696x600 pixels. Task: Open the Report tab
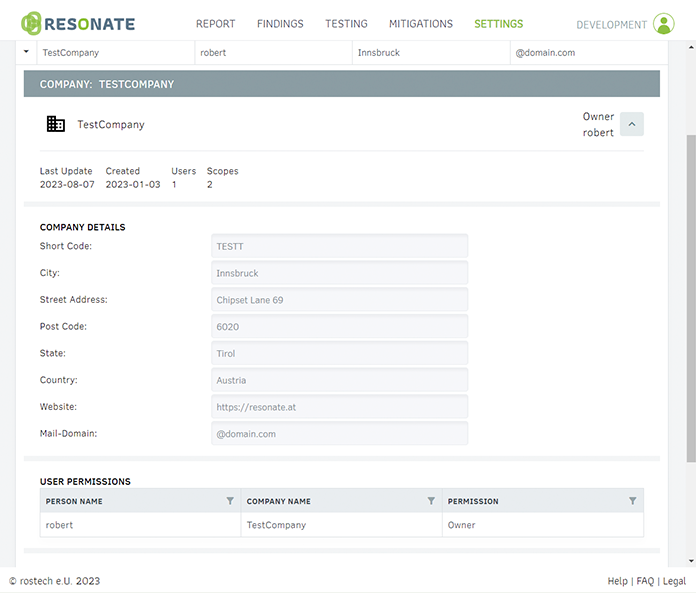215,24
